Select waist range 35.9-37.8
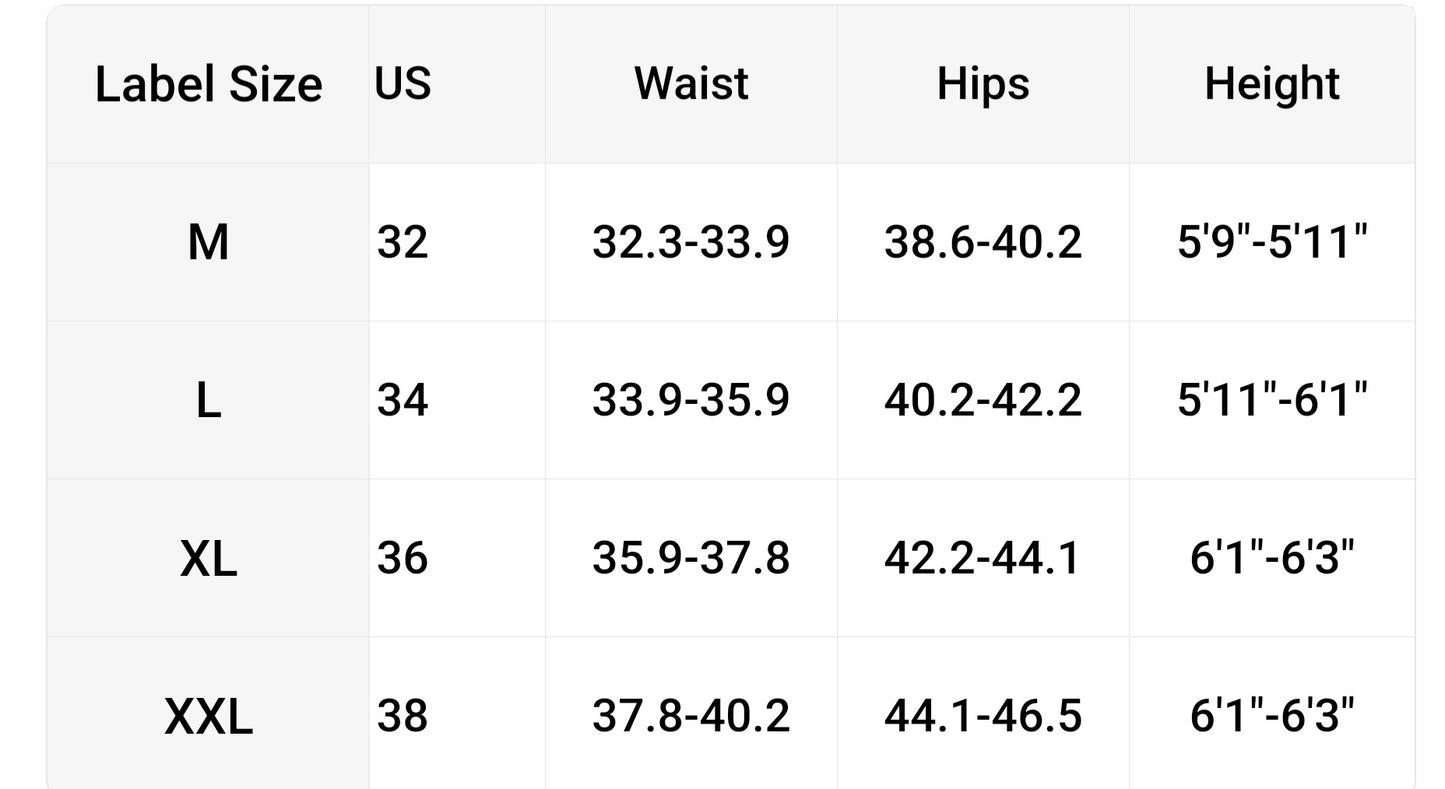Image resolution: width=1445 pixels, height=789 pixels. tap(691, 558)
